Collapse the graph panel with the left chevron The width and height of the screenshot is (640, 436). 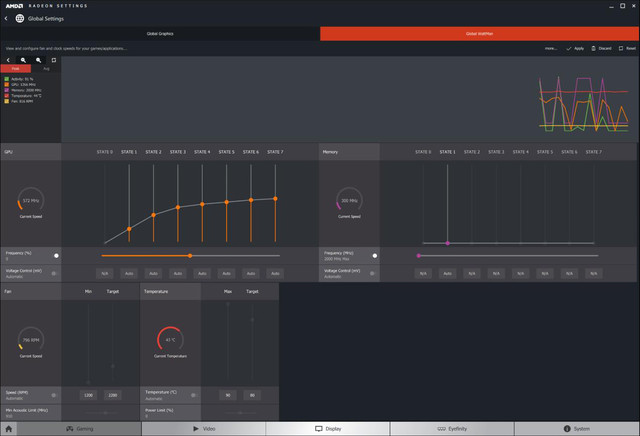pyautogui.click(x=8, y=60)
